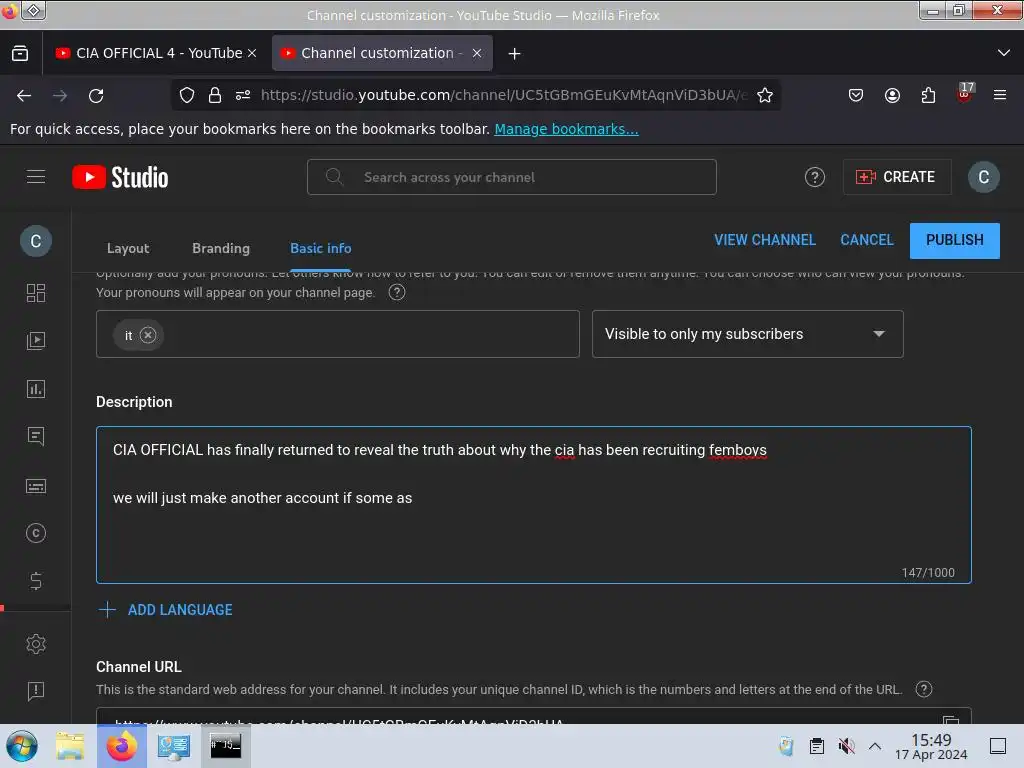
Task: Open the Firefox extensions puzzle icon
Action: tap(928, 95)
